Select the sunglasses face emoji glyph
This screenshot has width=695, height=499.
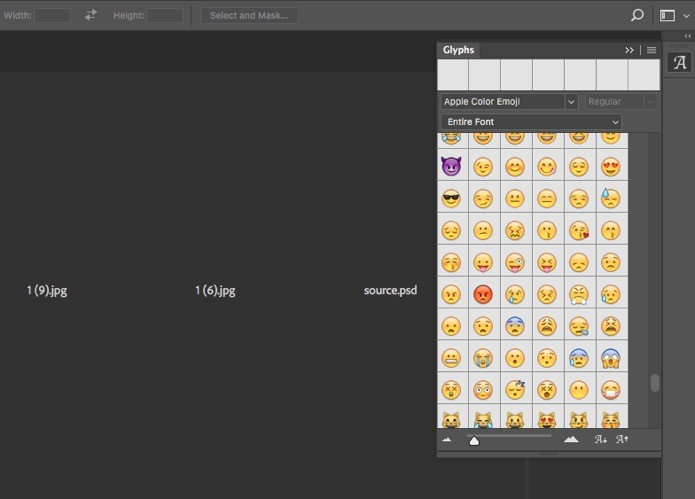pos(451,199)
